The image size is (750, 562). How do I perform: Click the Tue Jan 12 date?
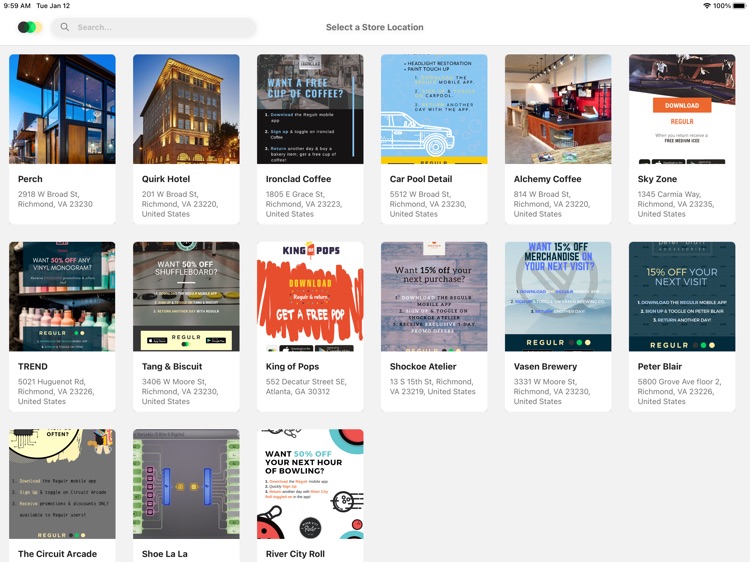pos(53,6)
